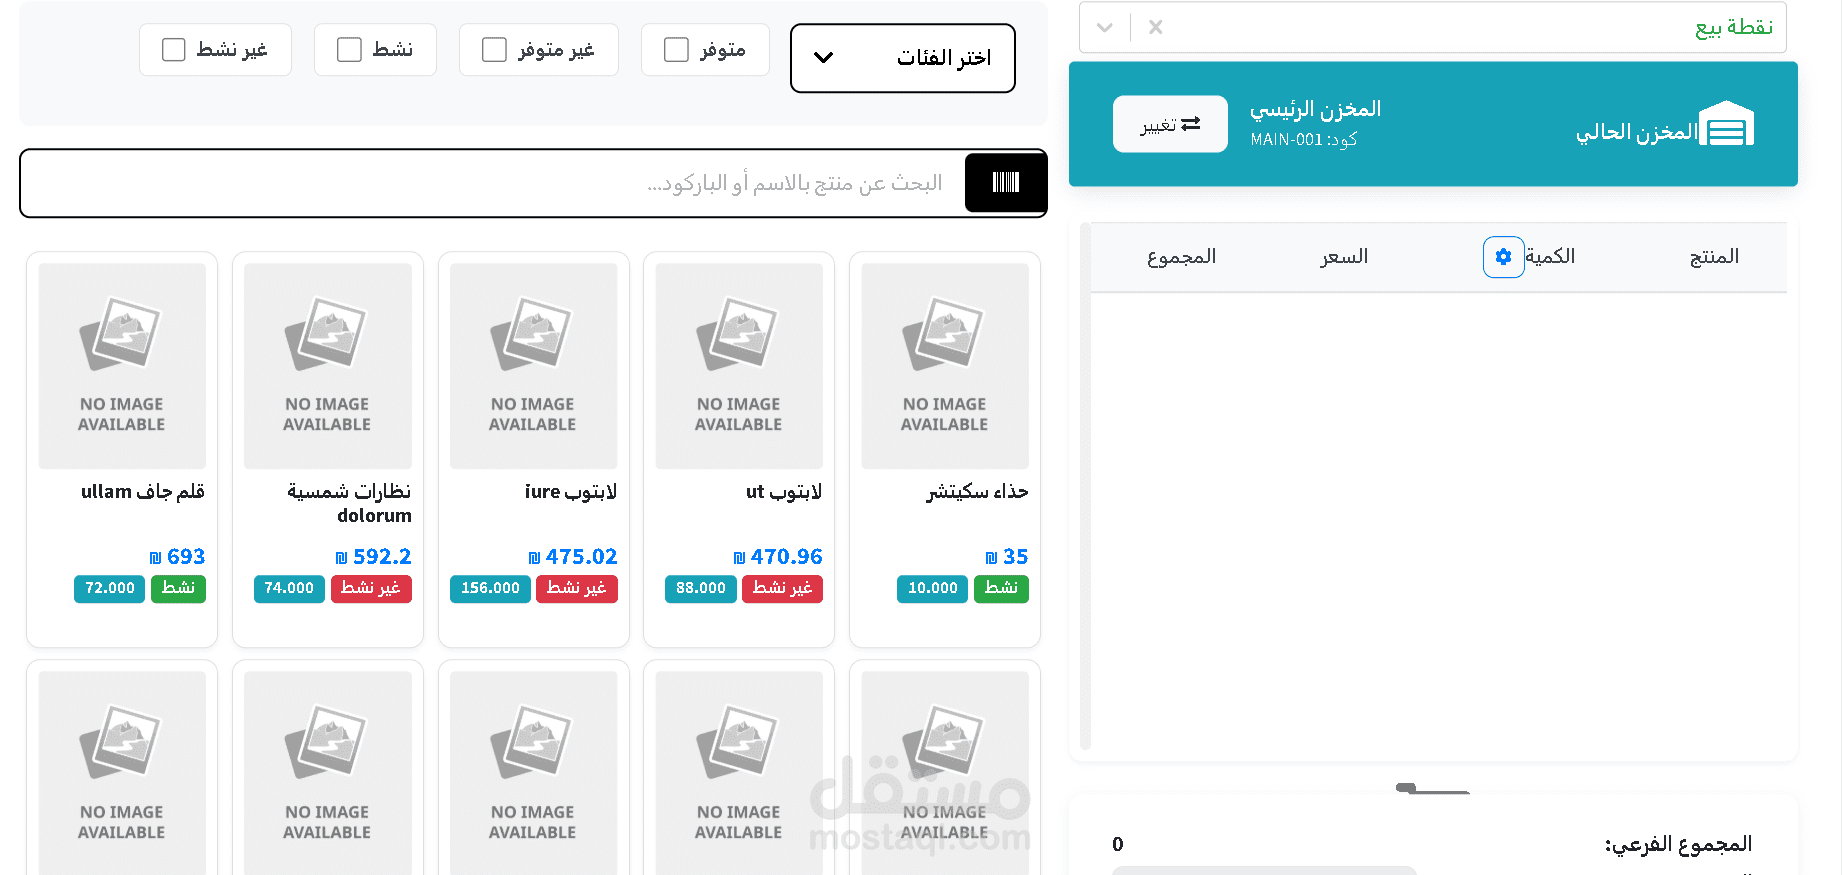
Task: Click the قلم جاف ullam product name
Action: point(143,491)
